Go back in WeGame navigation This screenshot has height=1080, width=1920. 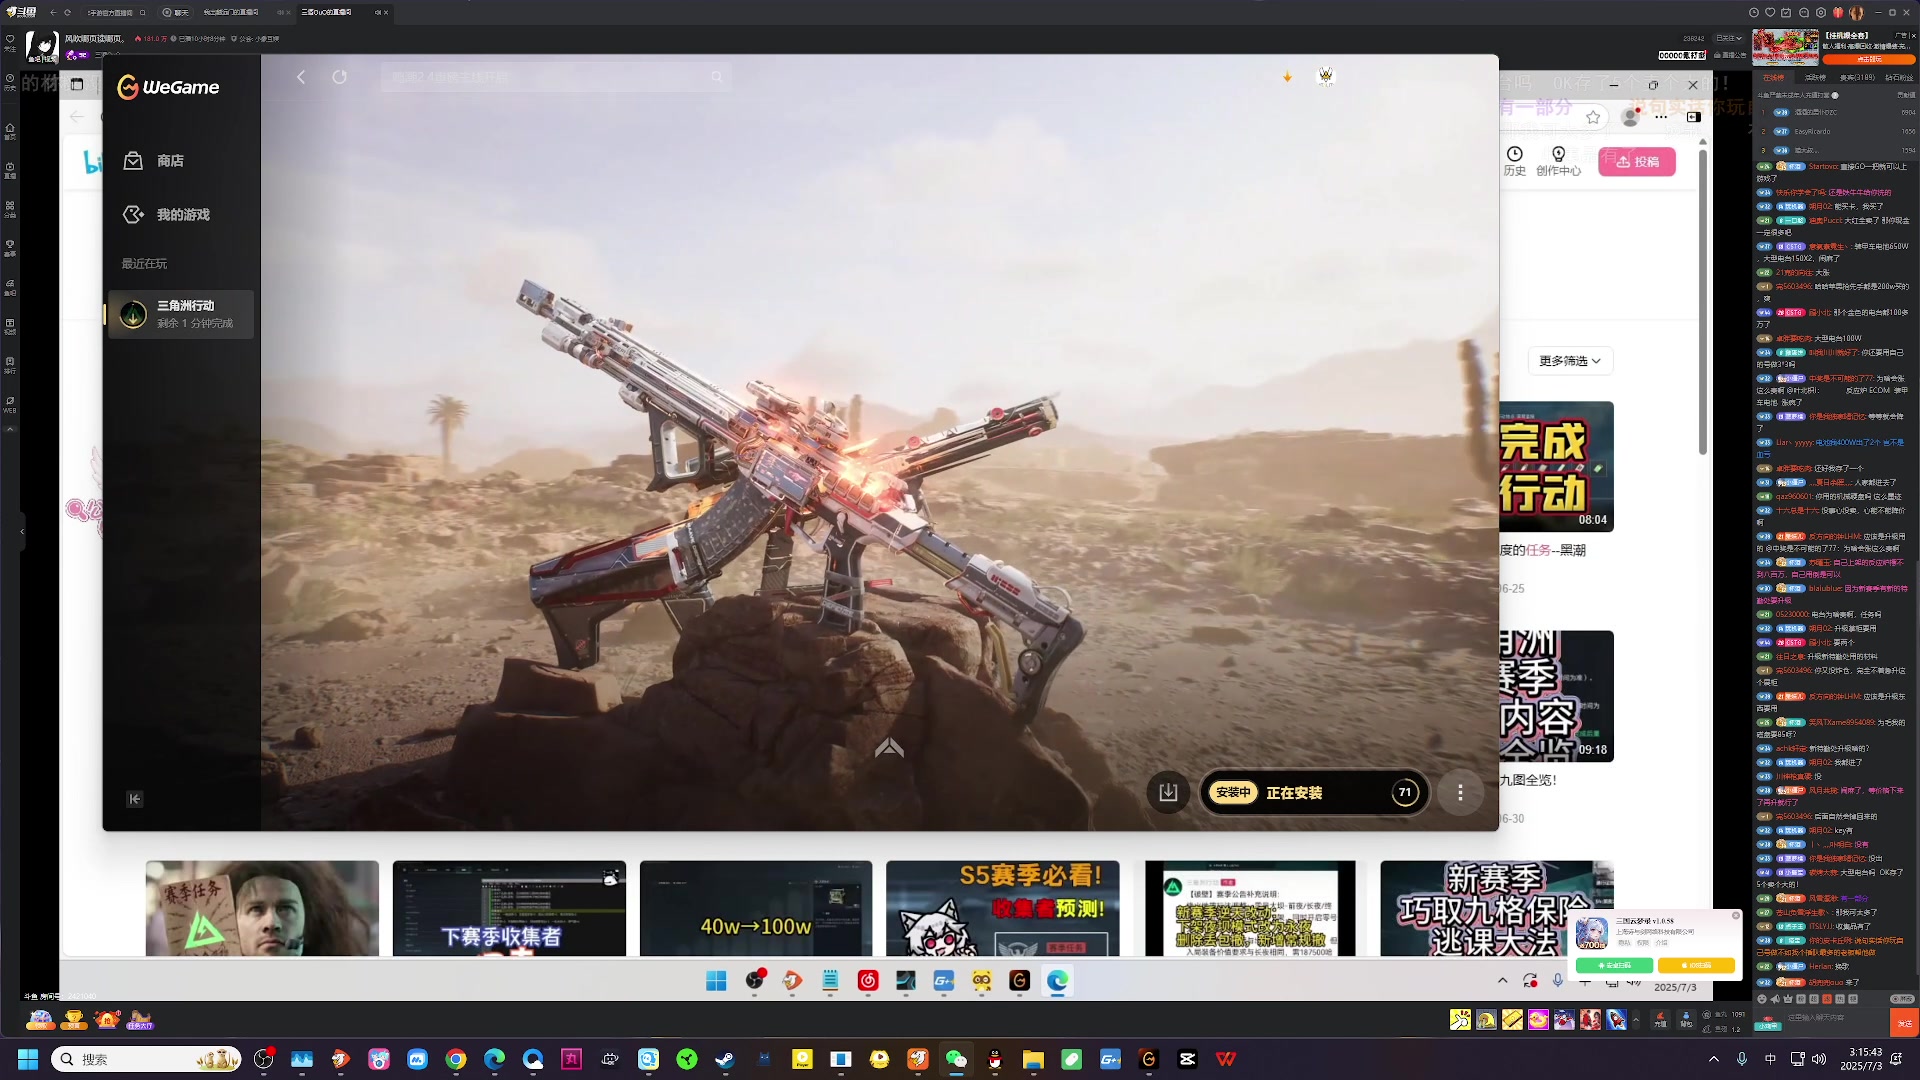point(301,77)
